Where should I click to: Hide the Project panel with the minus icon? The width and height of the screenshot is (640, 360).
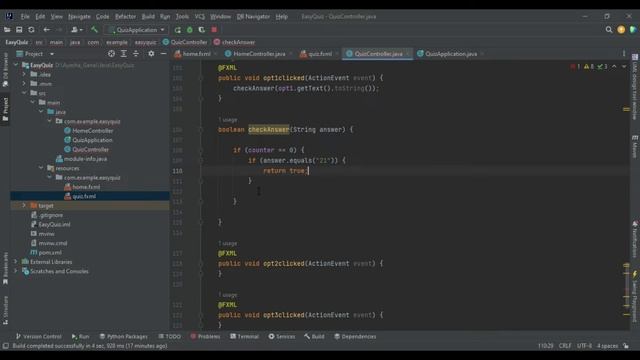163,54
